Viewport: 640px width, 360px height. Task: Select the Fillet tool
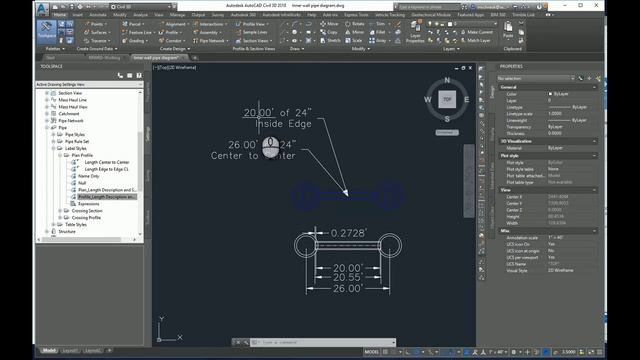(377, 32)
